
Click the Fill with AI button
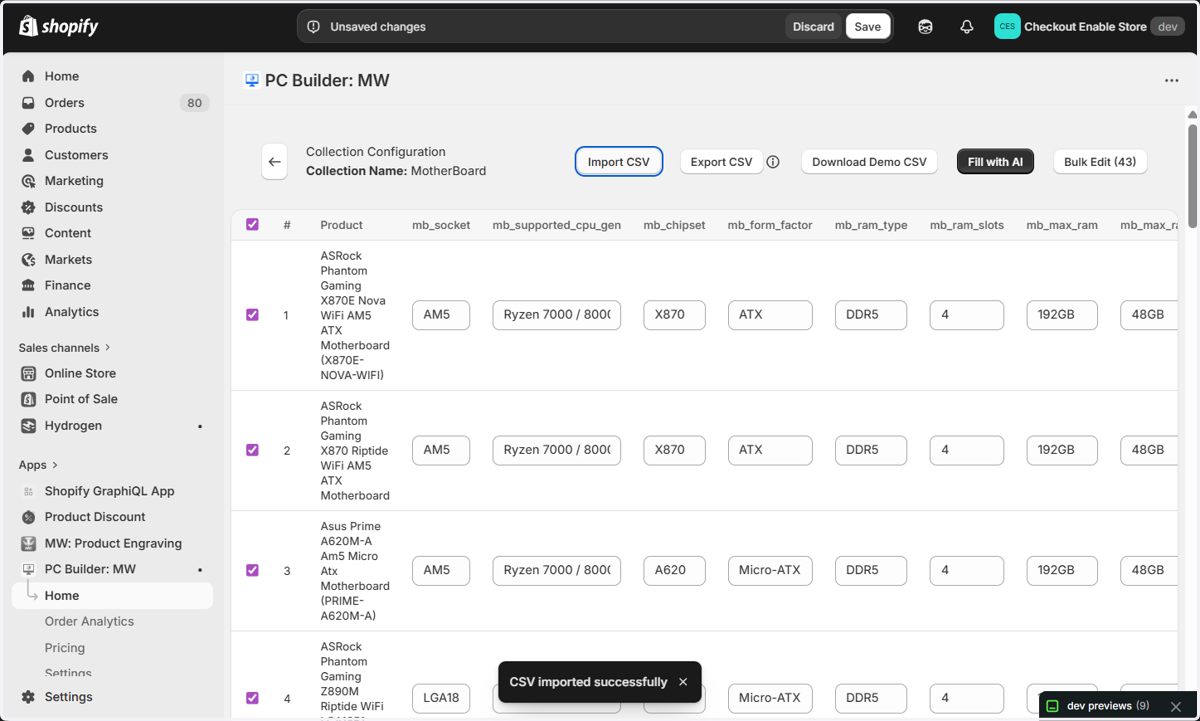pyautogui.click(x=995, y=162)
